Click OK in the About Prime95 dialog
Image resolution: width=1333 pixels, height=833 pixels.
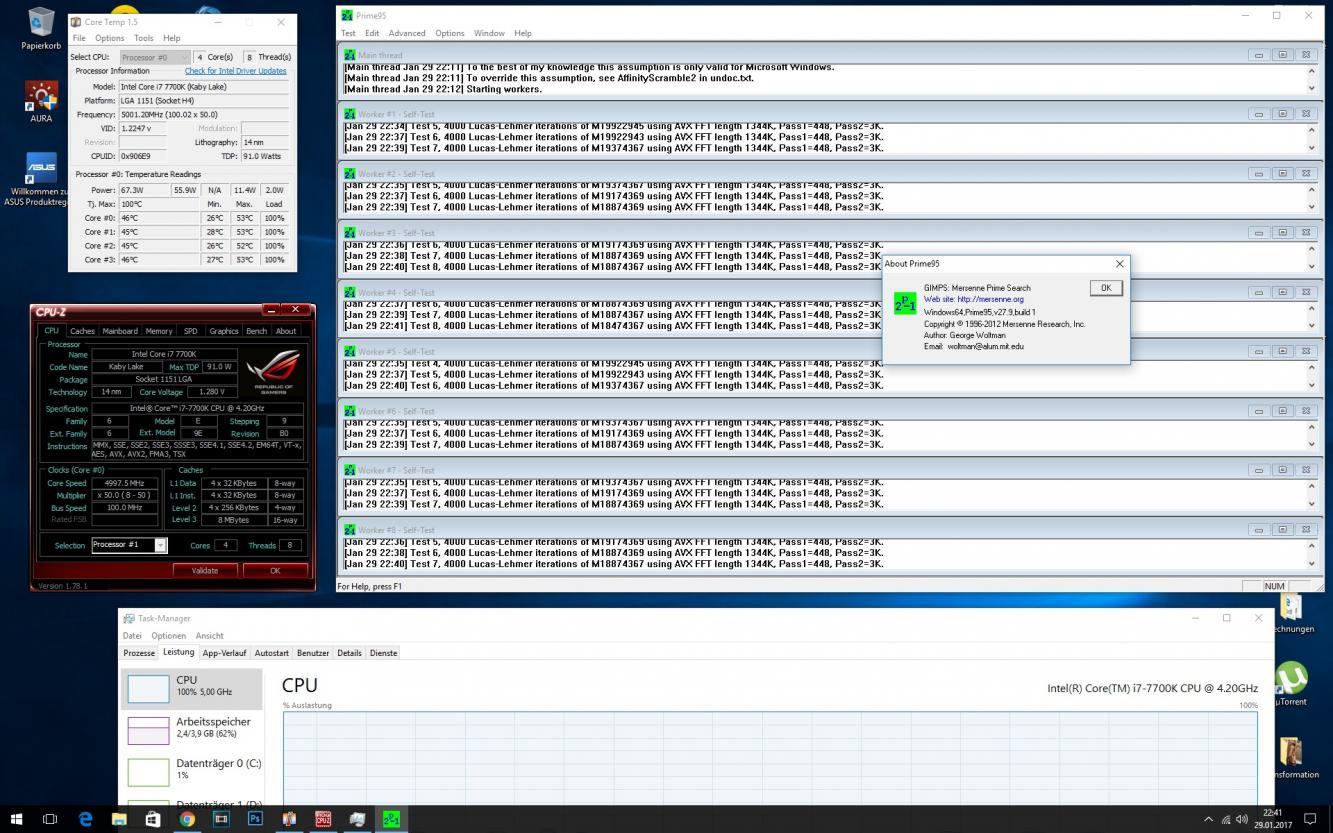[1106, 288]
